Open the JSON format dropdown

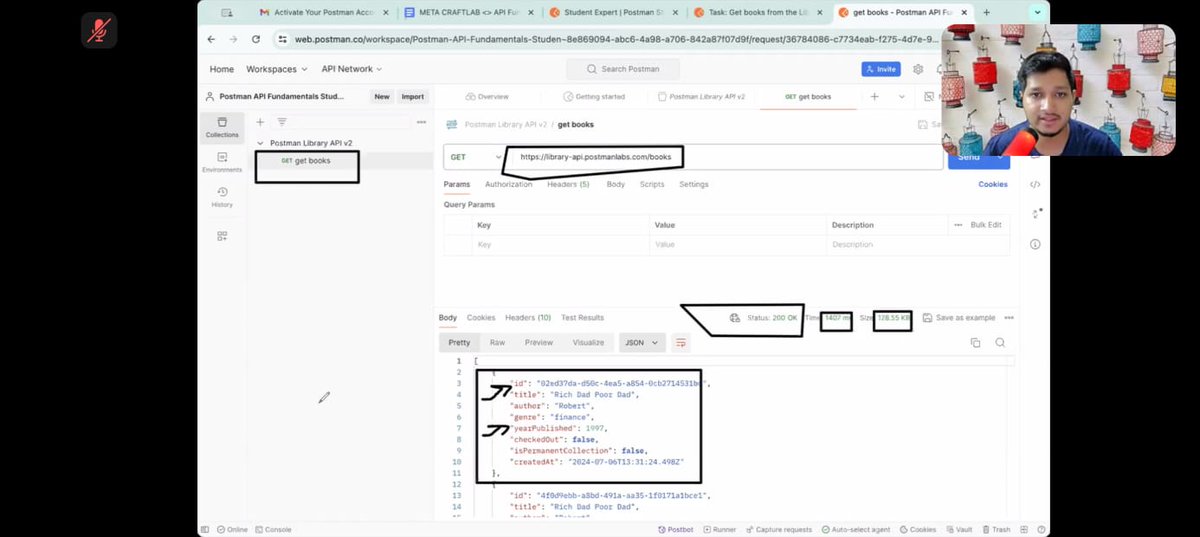pyautogui.click(x=642, y=342)
